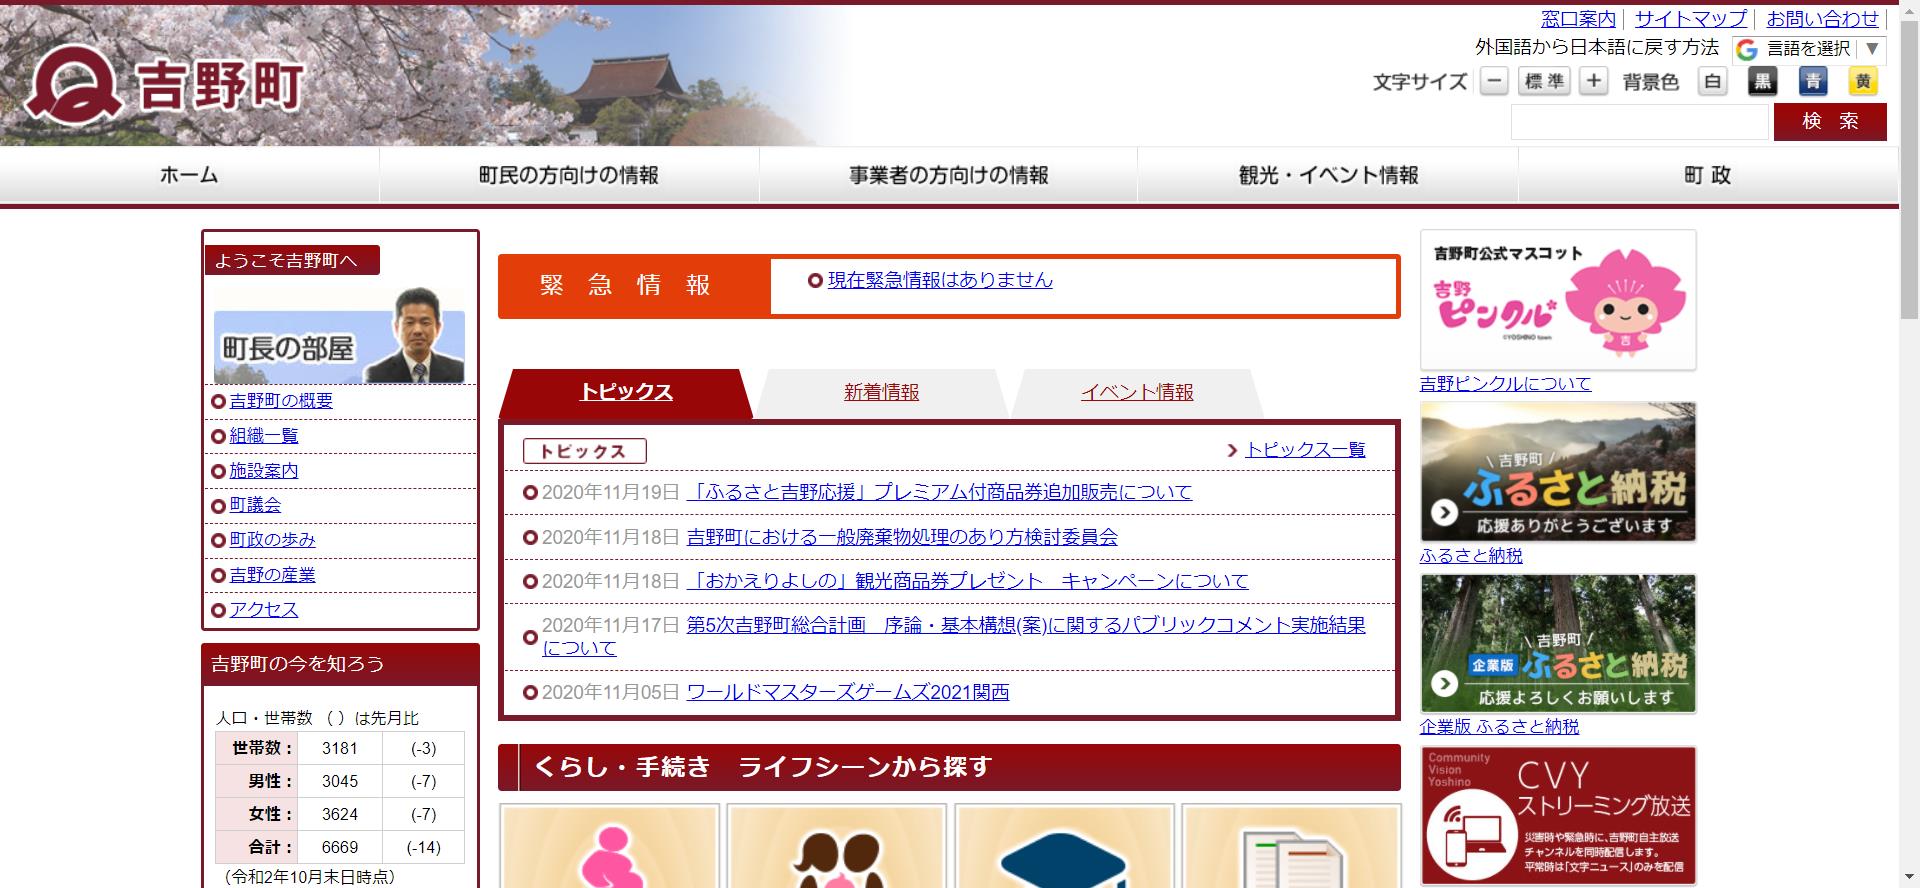Screen dimensions: 1920x888
Task: Click the site search input field
Action: point(1639,122)
